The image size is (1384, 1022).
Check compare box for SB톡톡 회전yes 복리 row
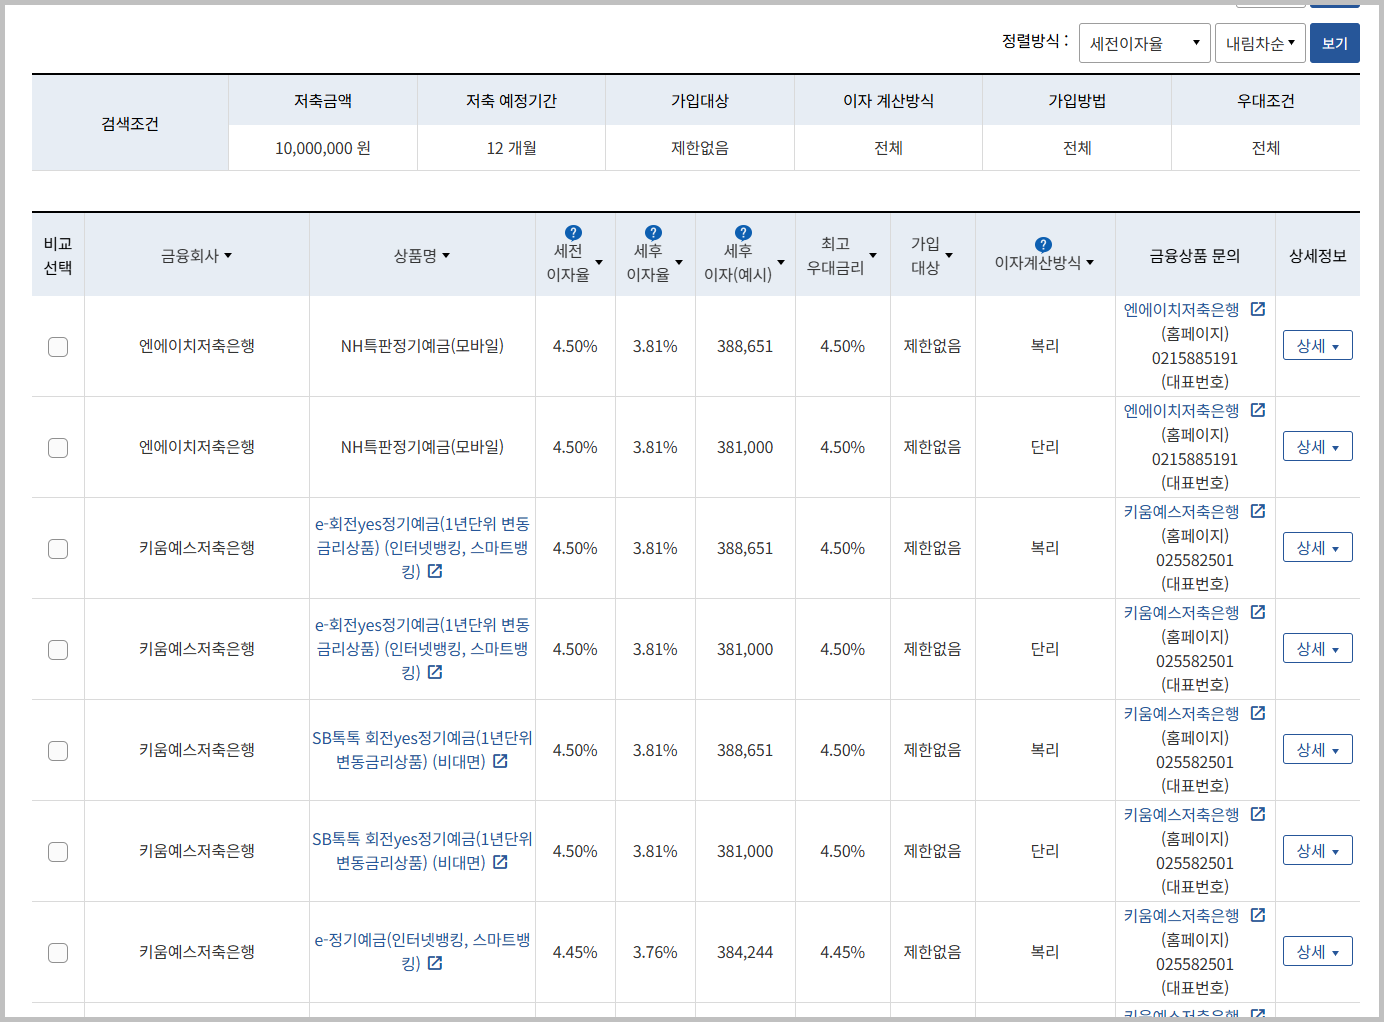coord(58,751)
